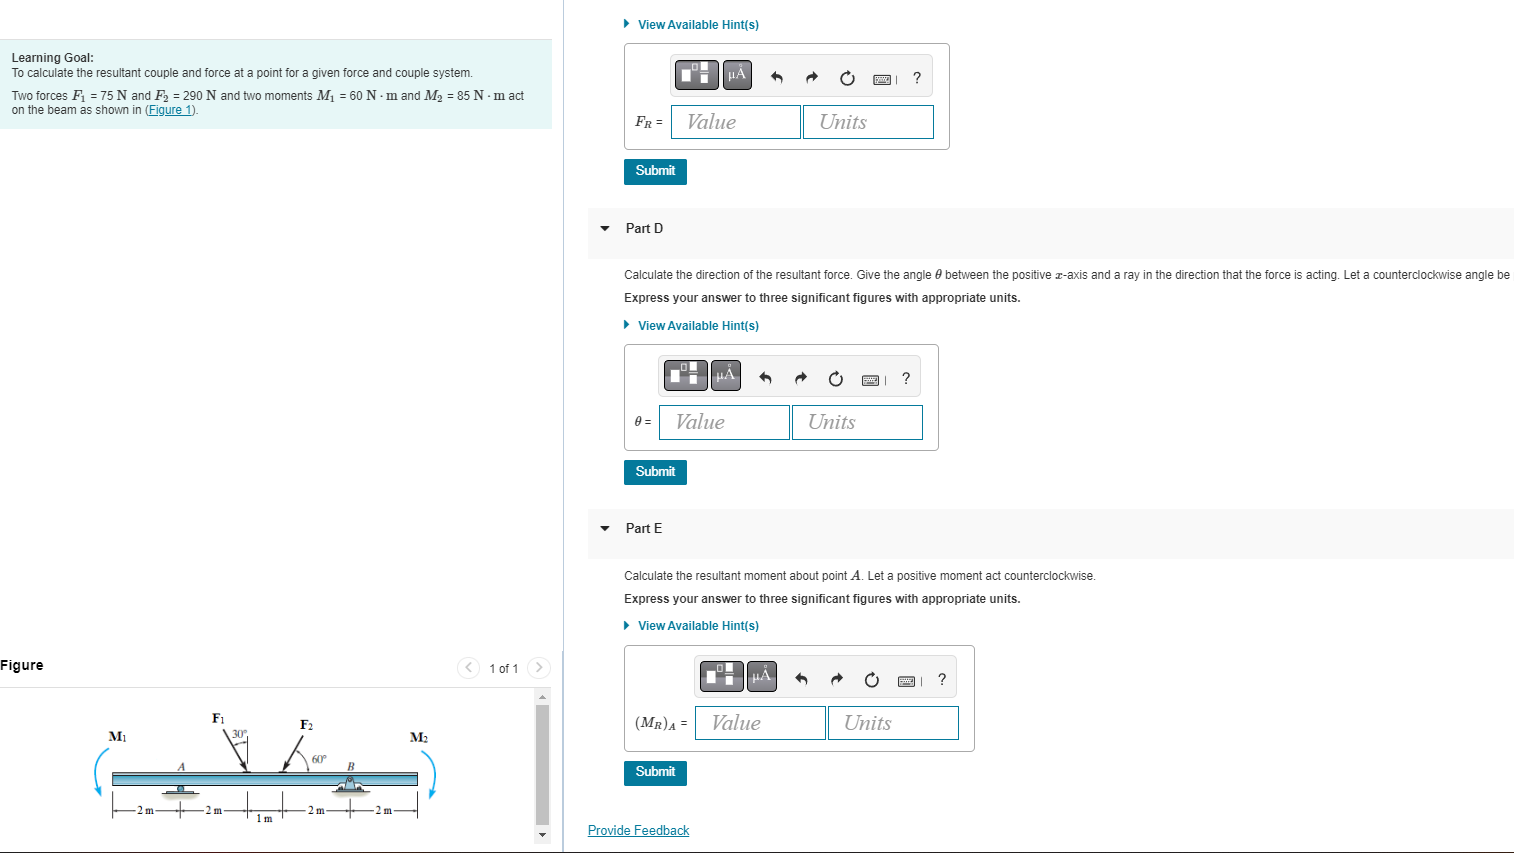This screenshot has width=1514, height=853.
Task: Collapse the Part E section
Action: (604, 528)
